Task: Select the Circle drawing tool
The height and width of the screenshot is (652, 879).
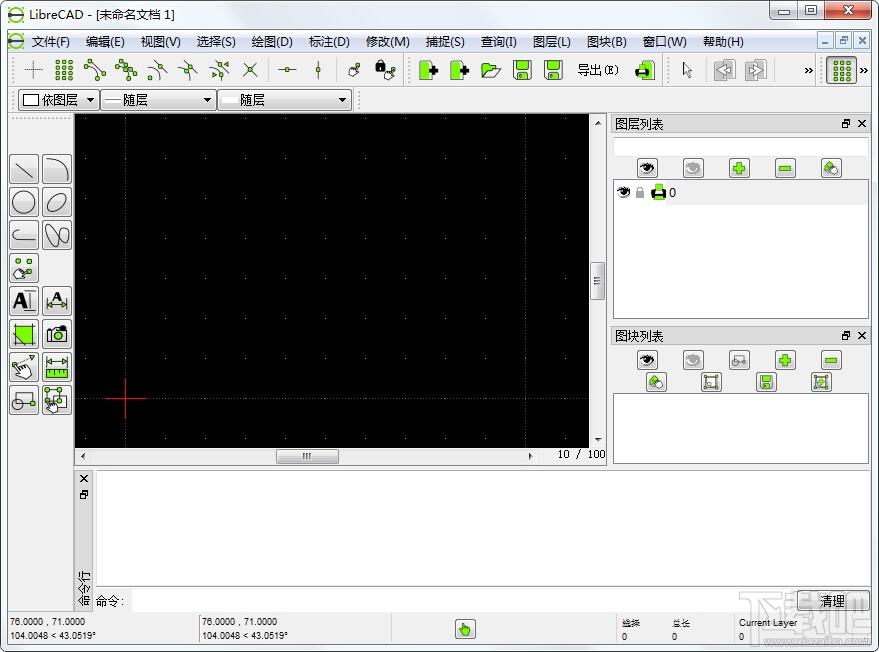Action: (24, 202)
